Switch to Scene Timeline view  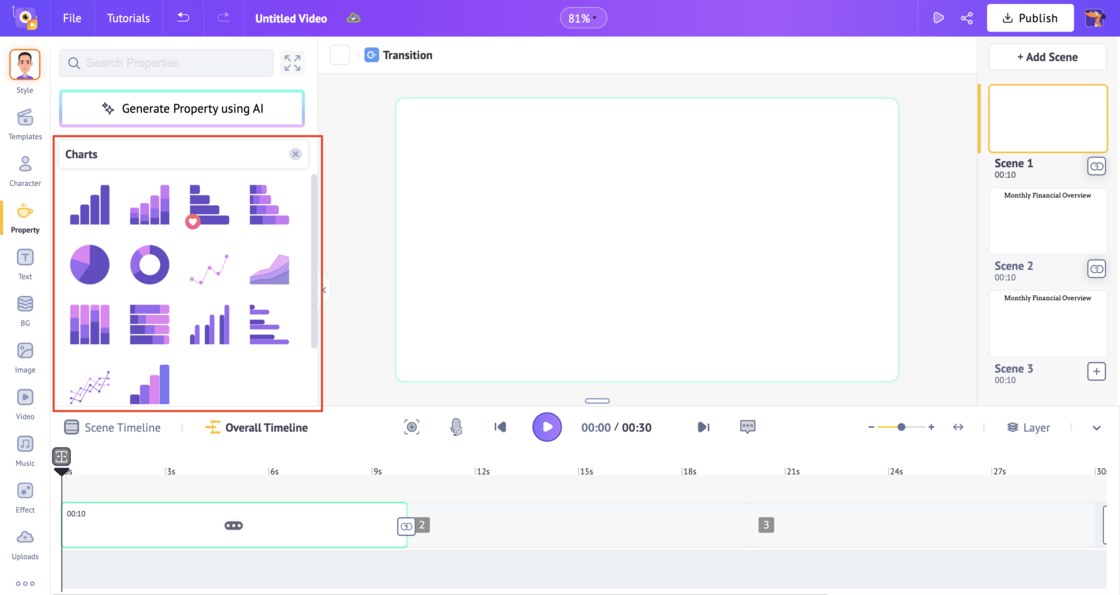(112, 427)
